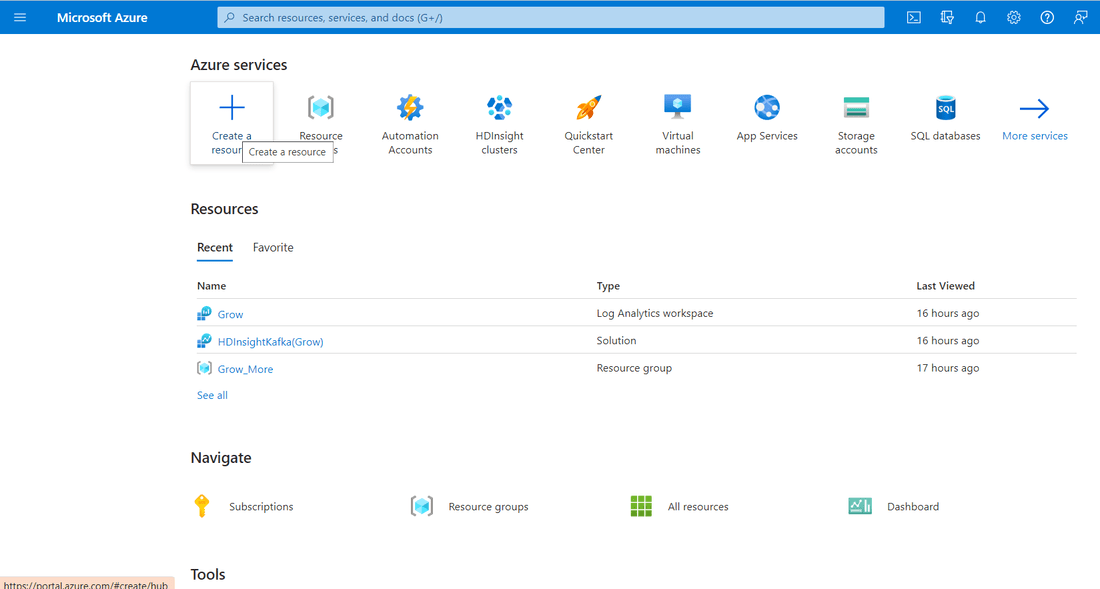Screen dimensions: 1100x589
Task: Open the Grow_More resource link
Action: tap(245, 369)
